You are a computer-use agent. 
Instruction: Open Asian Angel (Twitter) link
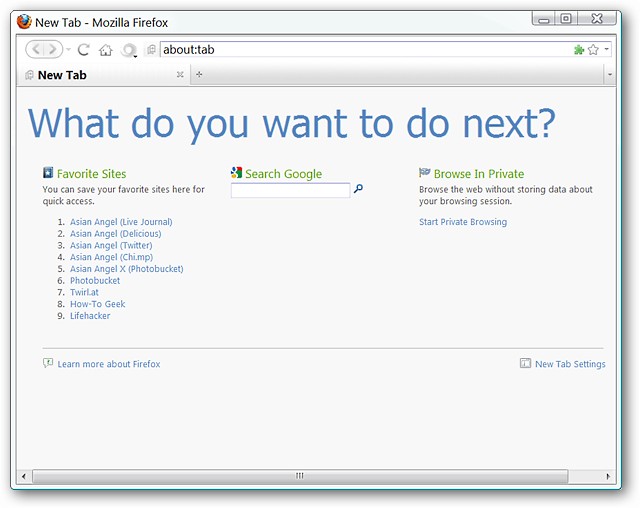click(x=111, y=246)
